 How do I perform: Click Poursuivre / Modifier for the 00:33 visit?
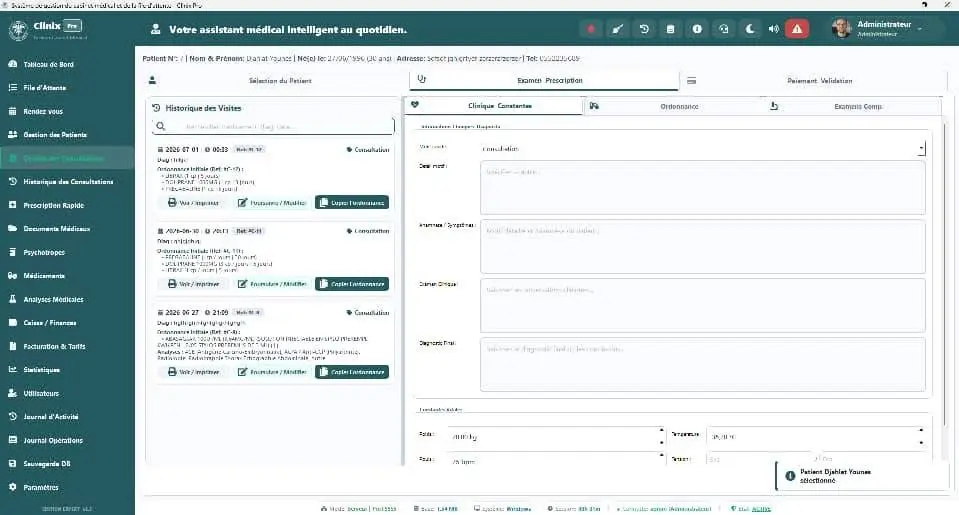(272, 202)
